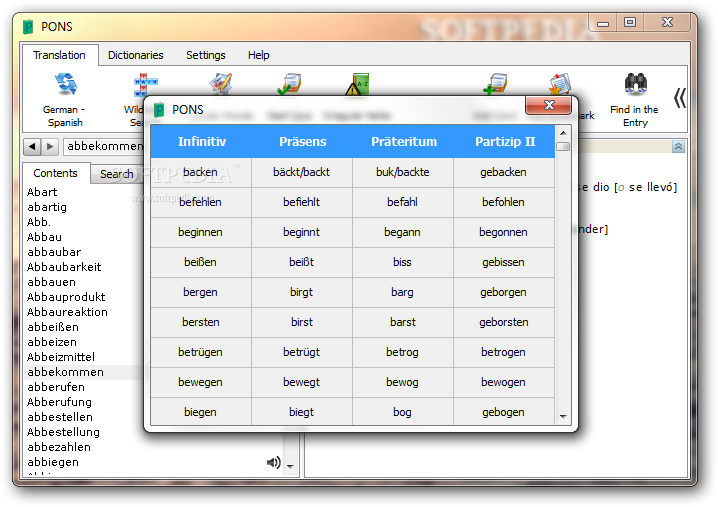The image size is (718, 507).
Task: Switch to the Contents tab
Action: point(55,173)
